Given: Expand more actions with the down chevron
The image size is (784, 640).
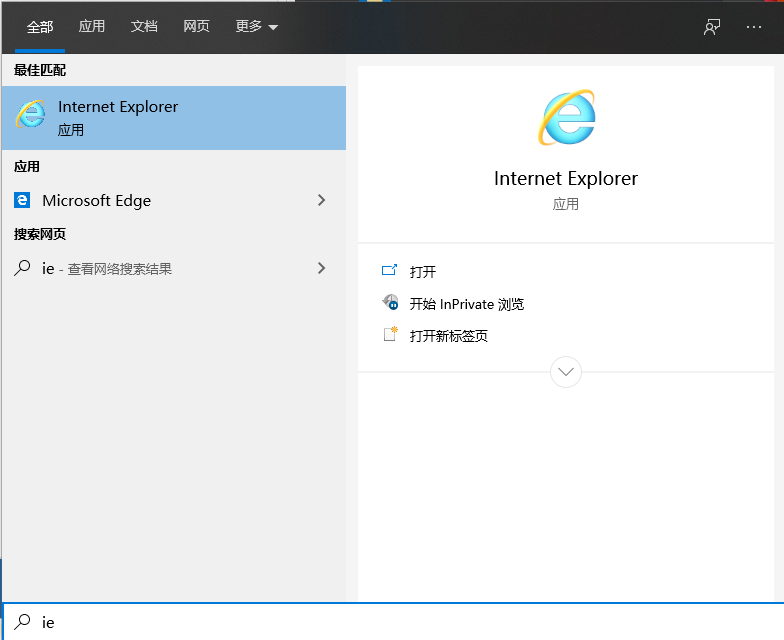Looking at the screenshot, I should (566, 372).
